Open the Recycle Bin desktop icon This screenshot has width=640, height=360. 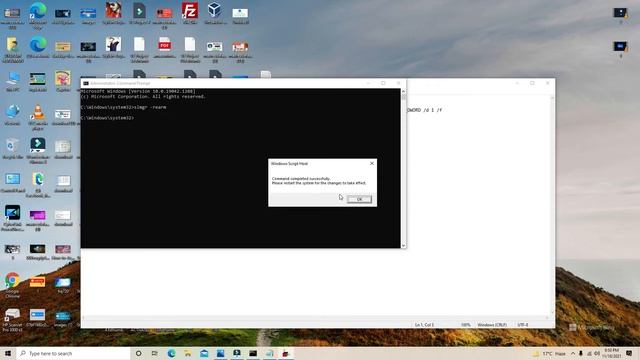tap(12, 149)
